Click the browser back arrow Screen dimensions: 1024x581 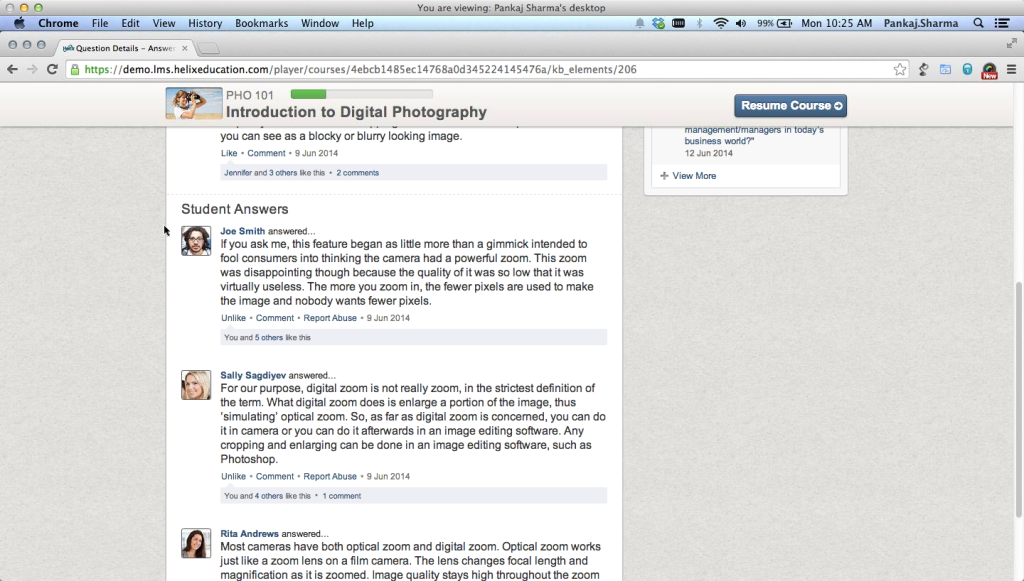click(12, 69)
